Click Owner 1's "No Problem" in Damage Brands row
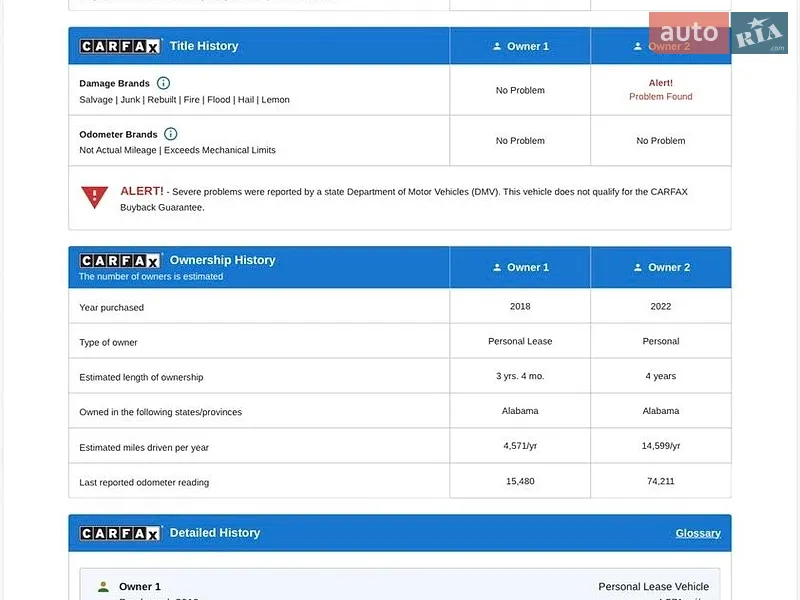800x600 pixels. pos(520,90)
